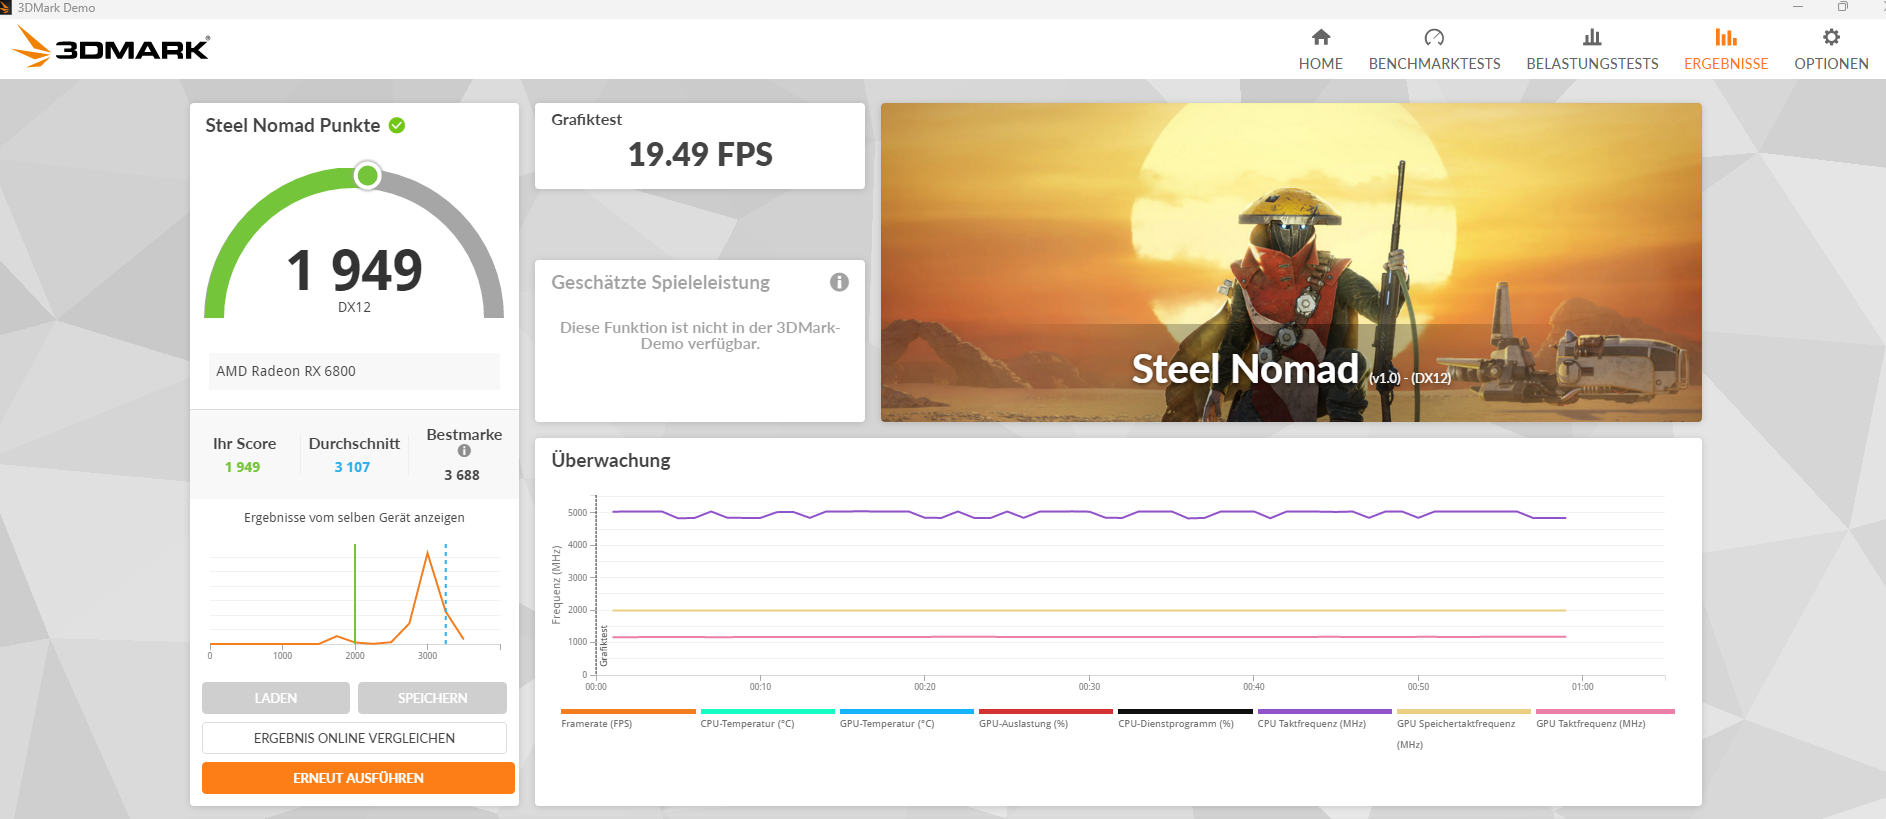
Task: Open the OPTIONEN tab label
Action: coord(1831,64)
